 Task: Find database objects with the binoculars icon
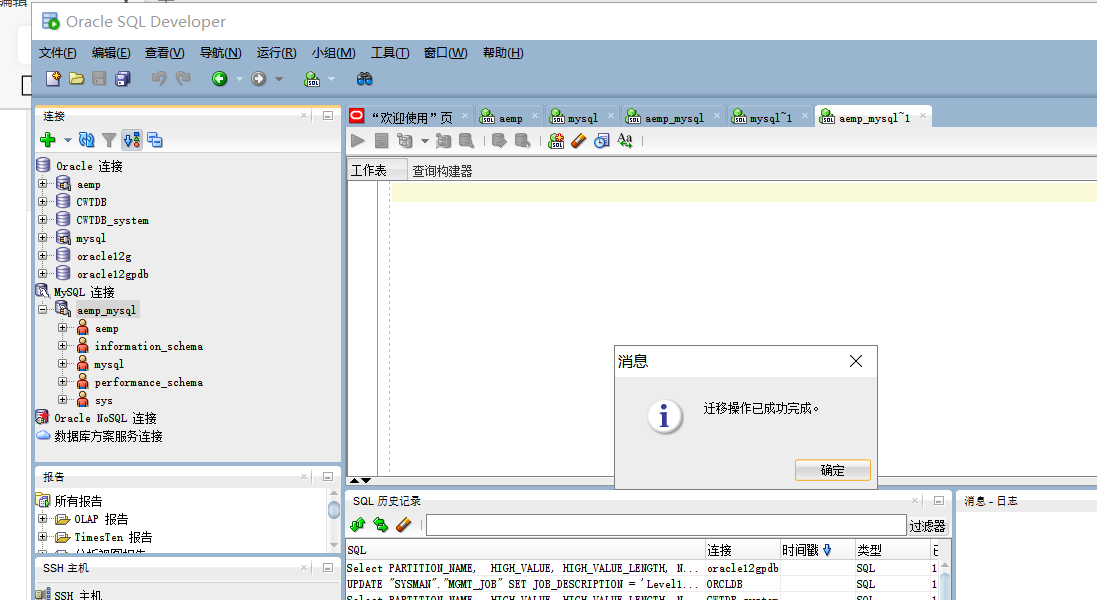point(365,79)
